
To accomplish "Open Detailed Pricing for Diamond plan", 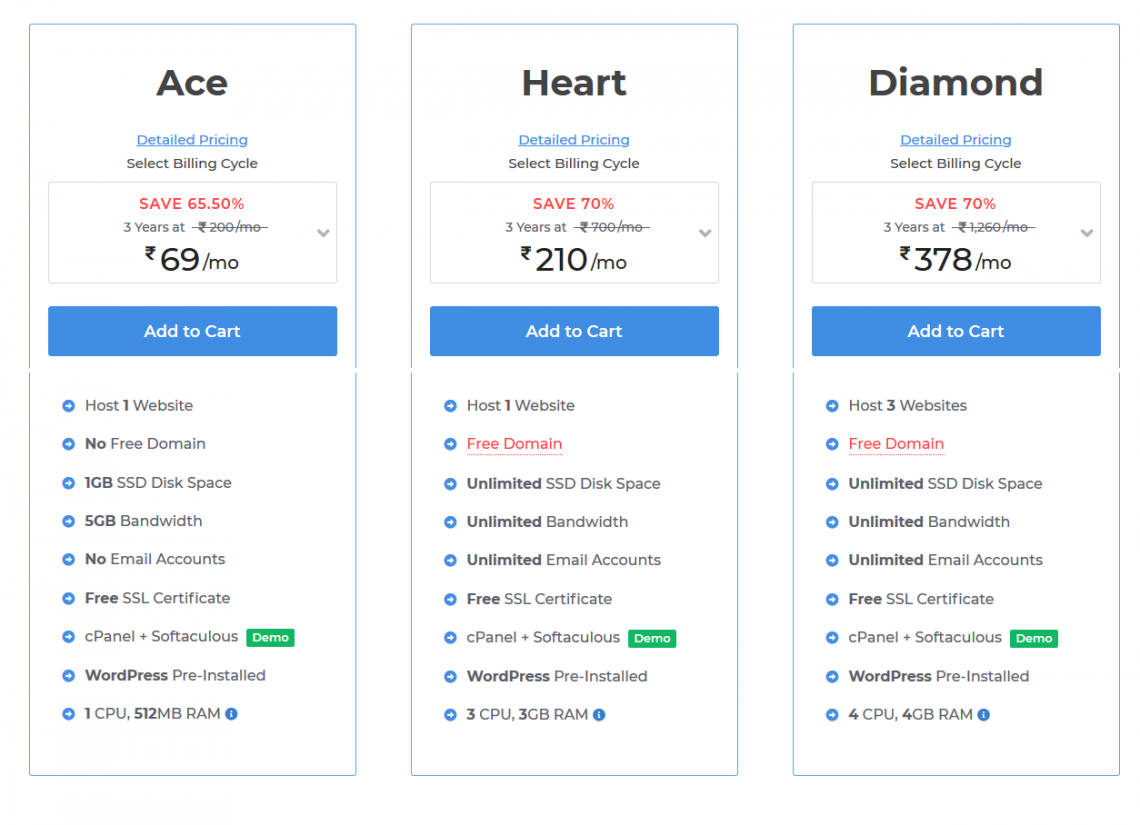I will (955, 140).
